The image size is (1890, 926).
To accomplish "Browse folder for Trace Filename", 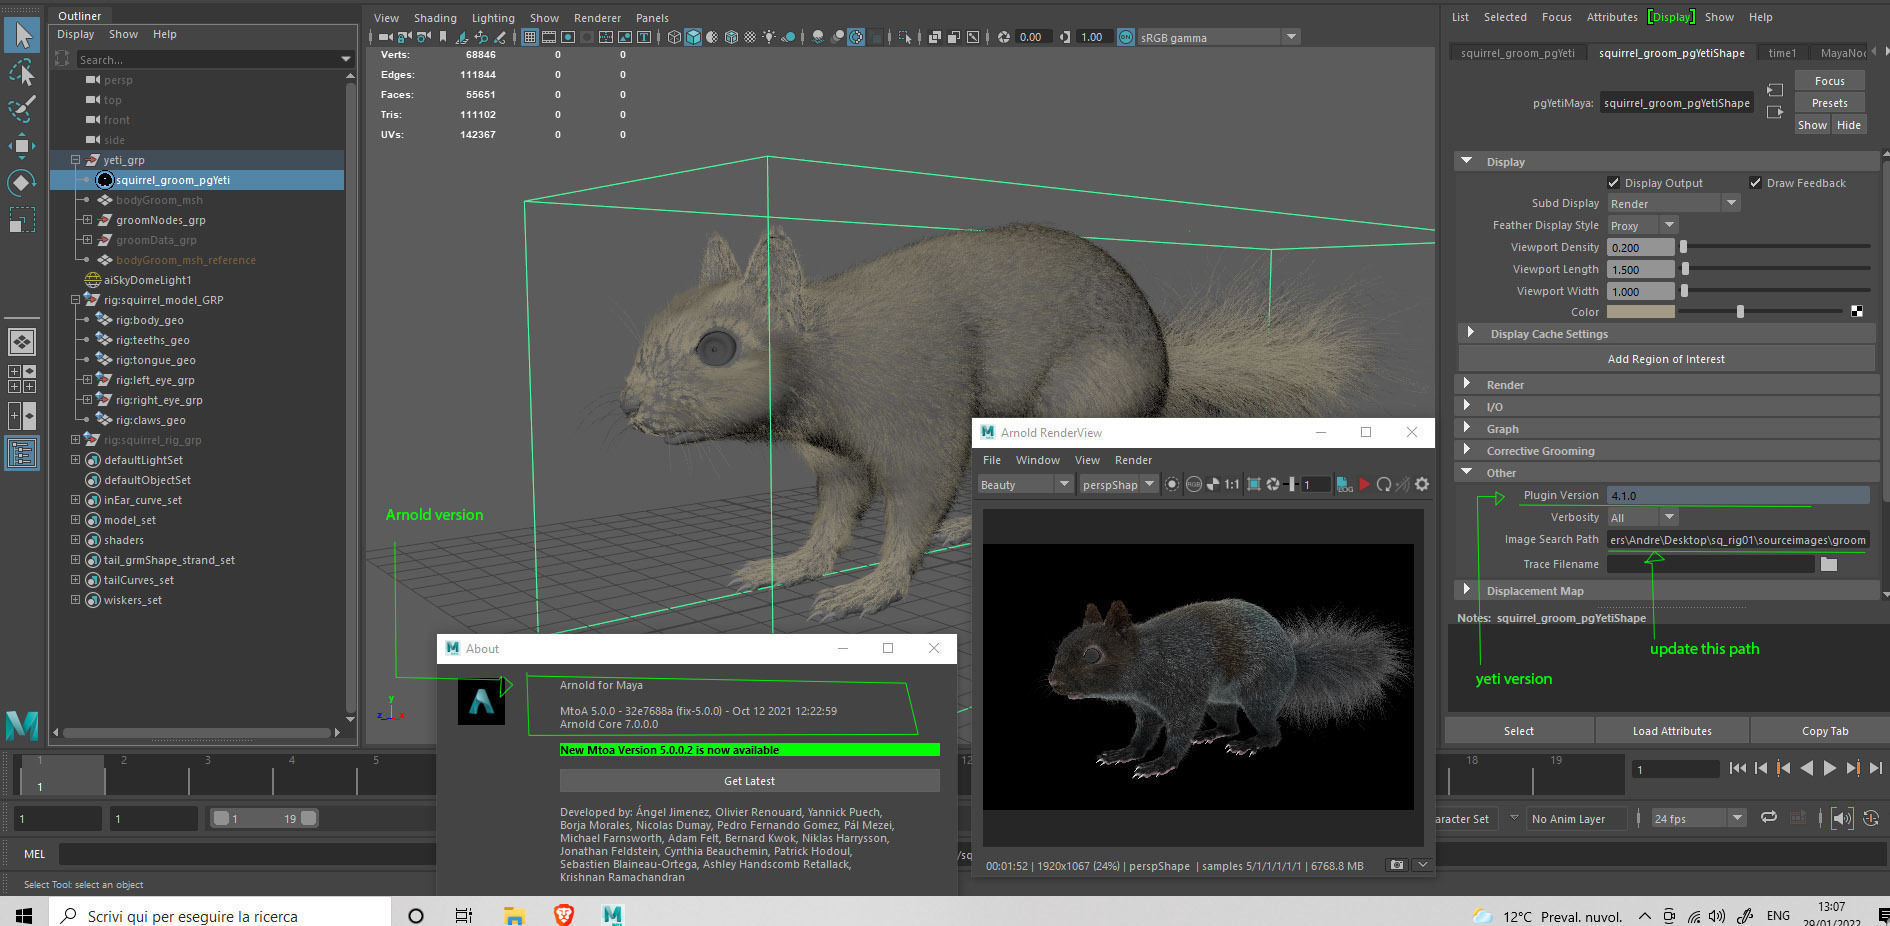I will point(1829,564).
